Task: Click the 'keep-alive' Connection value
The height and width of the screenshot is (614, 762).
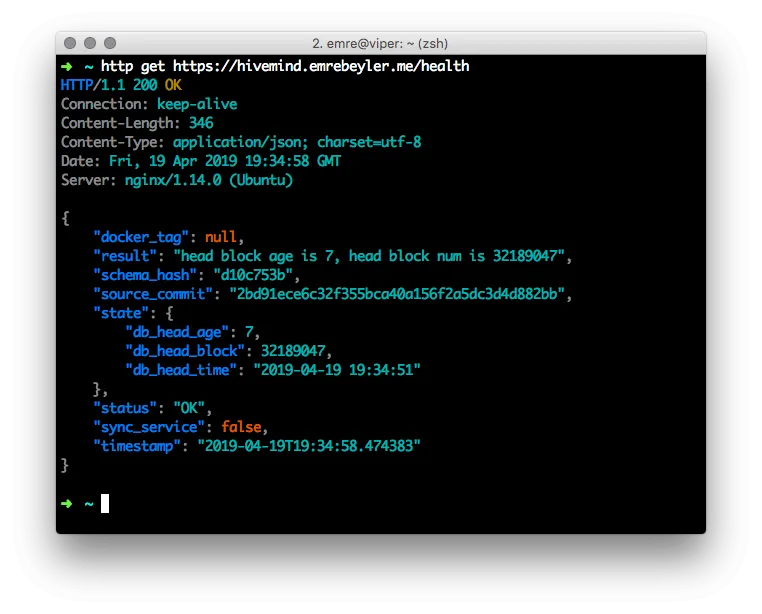Action: (x=197, y=104)
